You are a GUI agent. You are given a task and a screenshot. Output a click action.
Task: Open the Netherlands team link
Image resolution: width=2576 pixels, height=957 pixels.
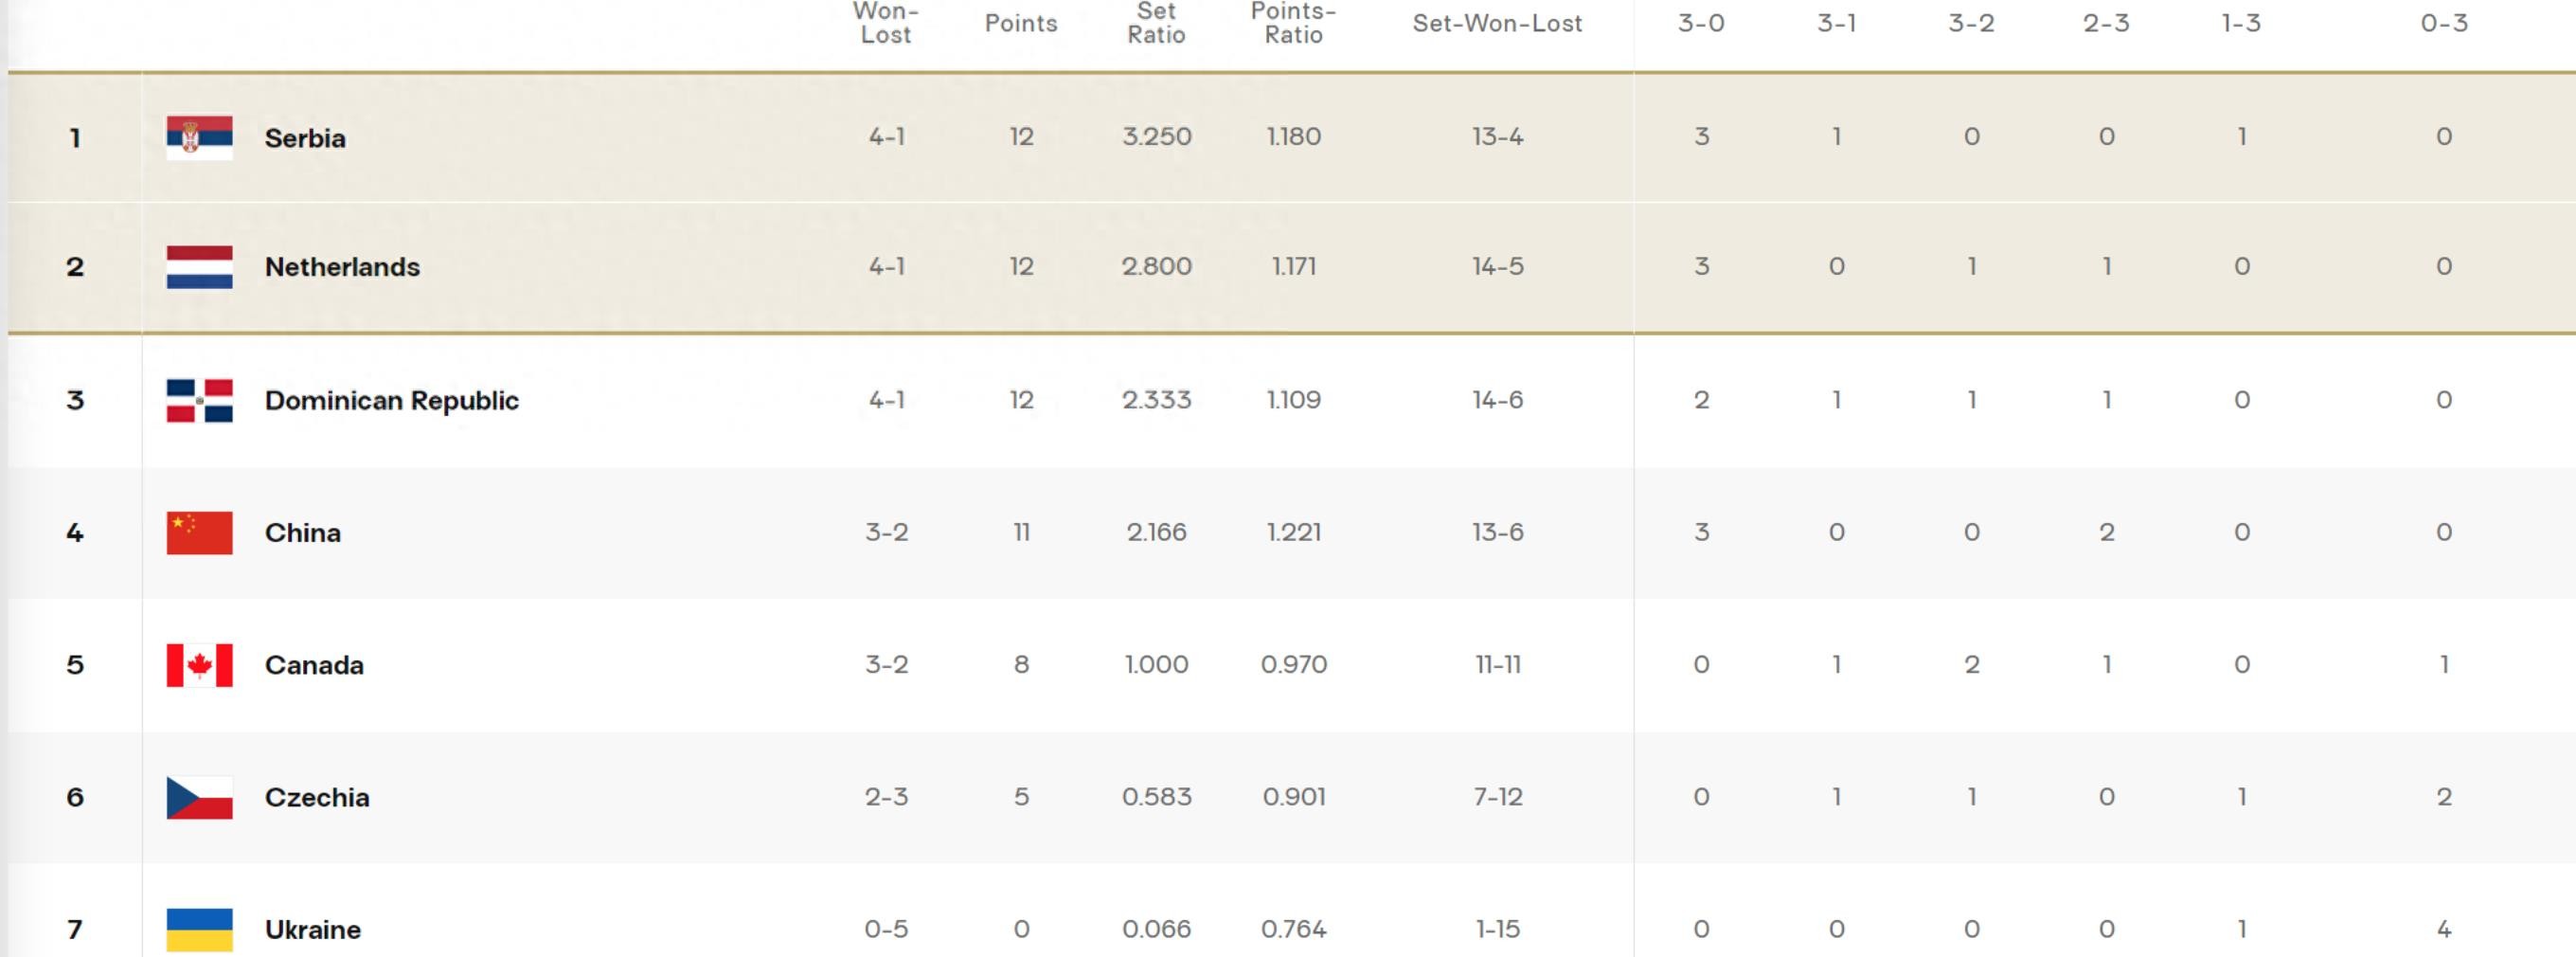click(342, 267)
